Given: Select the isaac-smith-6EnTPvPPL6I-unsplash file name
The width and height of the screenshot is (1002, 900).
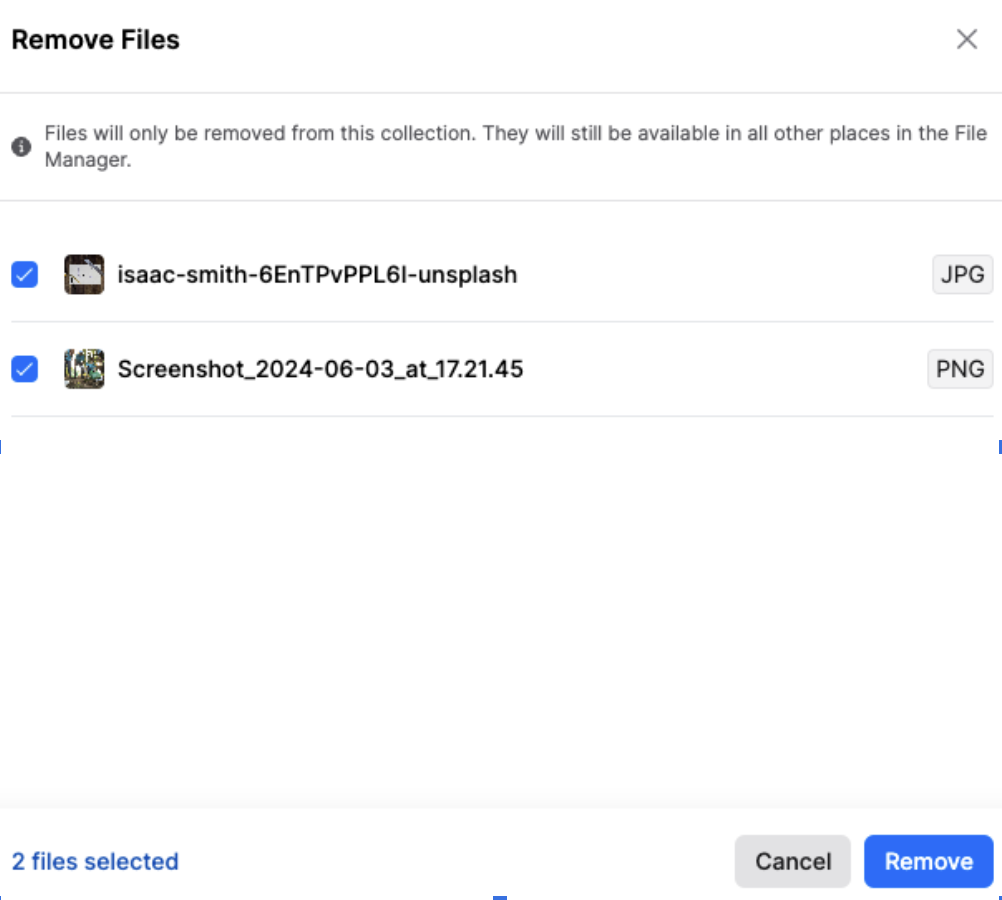Looking at the screenshot, I should coord(317,275).
